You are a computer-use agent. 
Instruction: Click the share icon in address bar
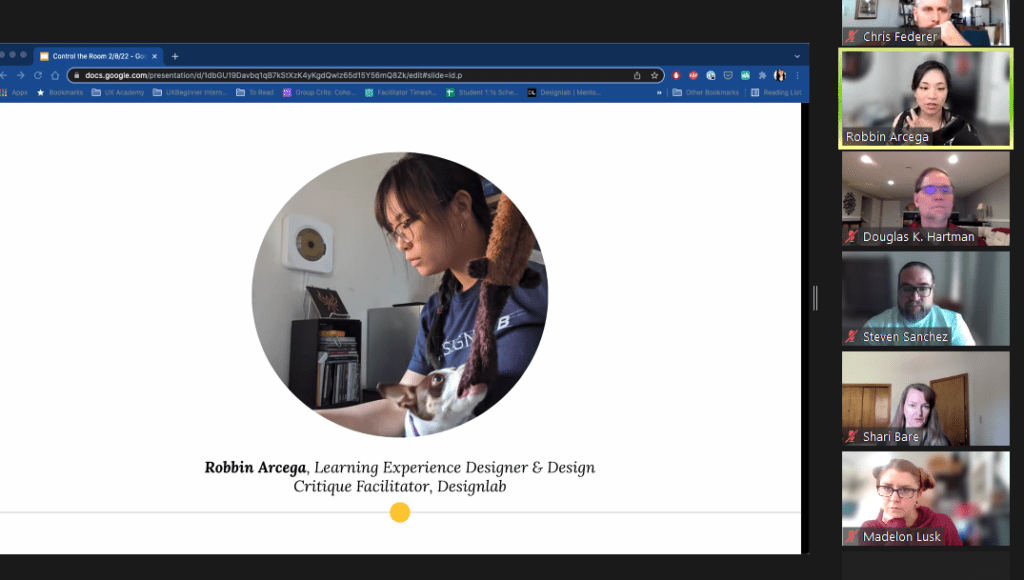coord(637,75)
